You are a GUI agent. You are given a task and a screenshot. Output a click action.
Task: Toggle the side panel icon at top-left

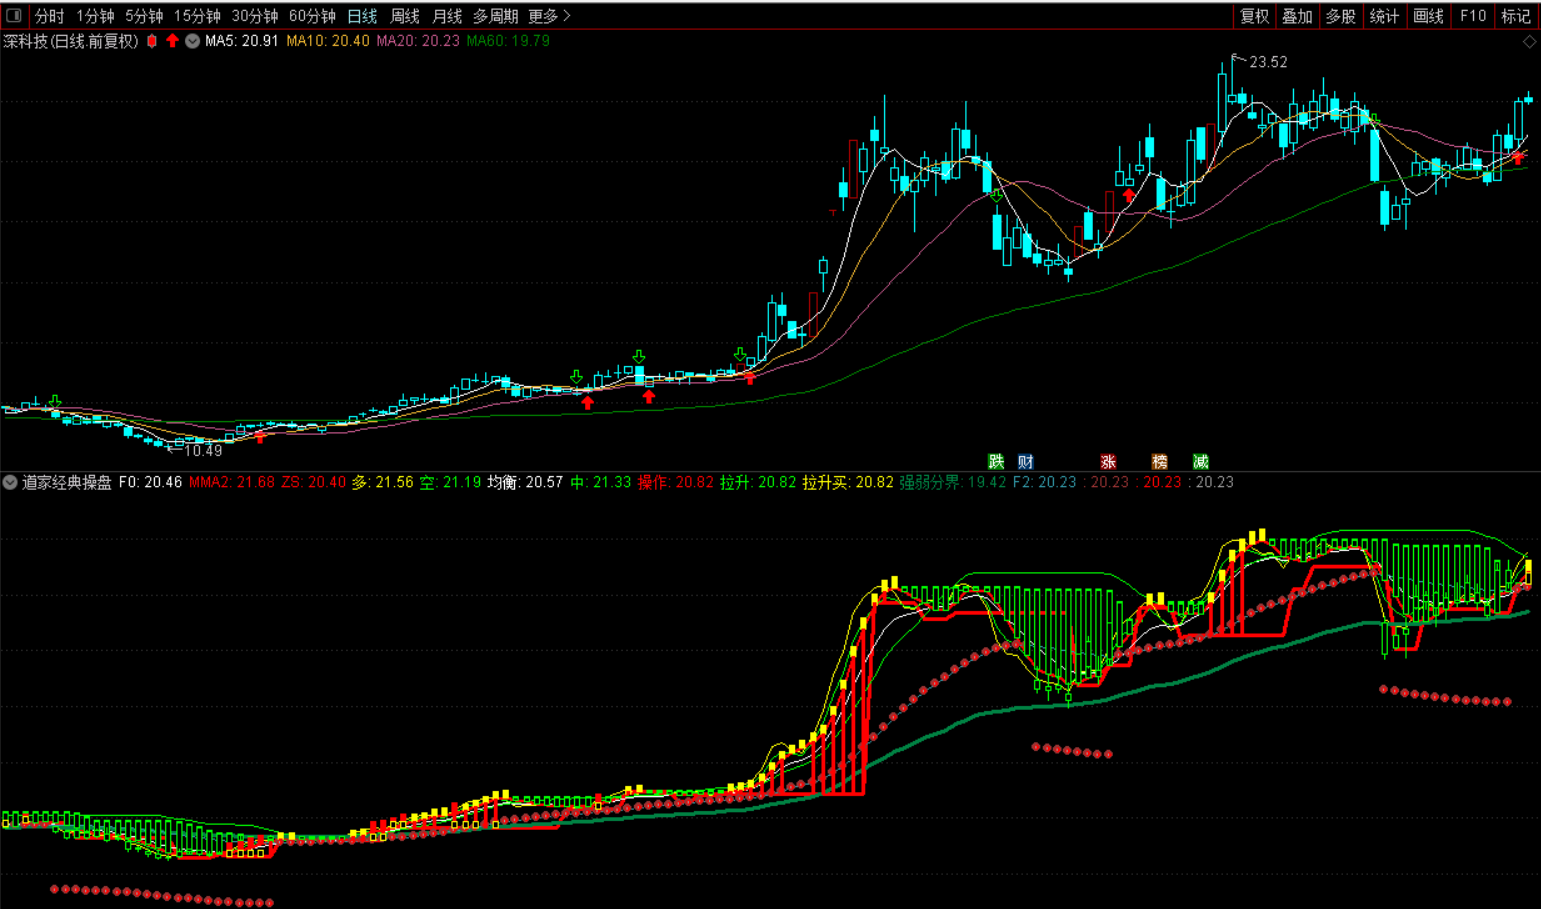(x=14, y=15)
